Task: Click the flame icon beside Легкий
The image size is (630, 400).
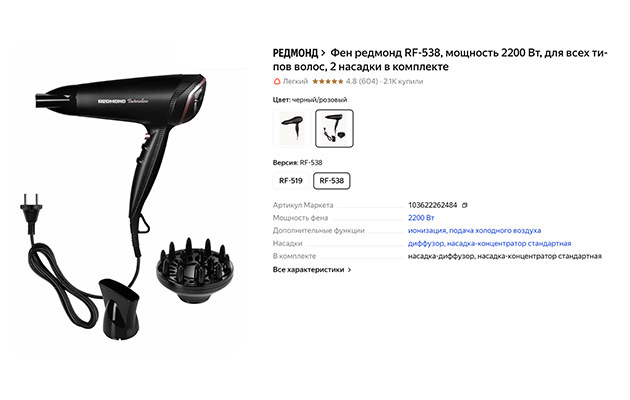Action: tap(276, 82)
